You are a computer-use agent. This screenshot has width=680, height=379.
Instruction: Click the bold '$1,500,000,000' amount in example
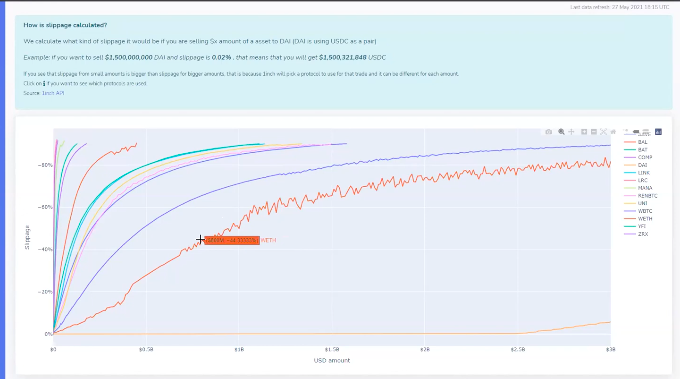pyautogui.click(x=128, y=57)
